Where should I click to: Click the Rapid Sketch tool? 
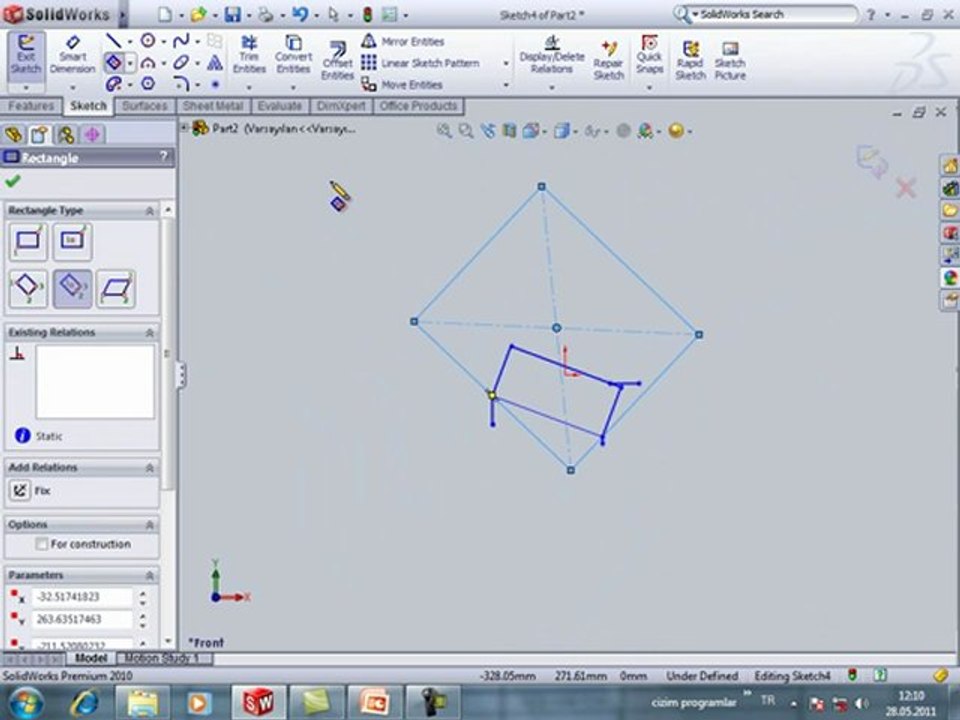(691, 61)
